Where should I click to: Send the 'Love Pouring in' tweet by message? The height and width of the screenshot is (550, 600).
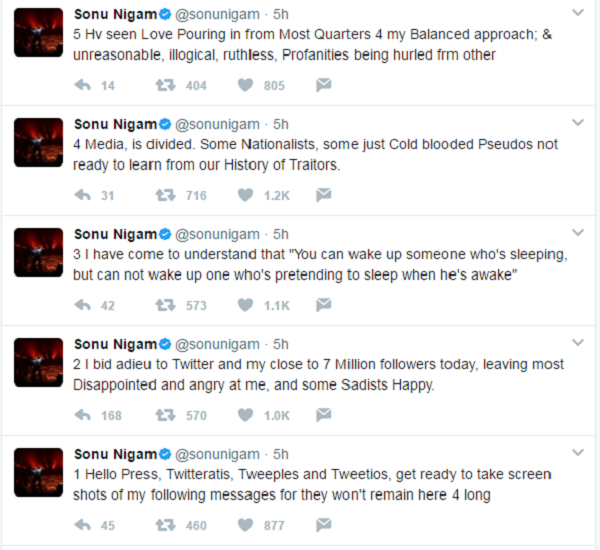[x=323, y=86]
